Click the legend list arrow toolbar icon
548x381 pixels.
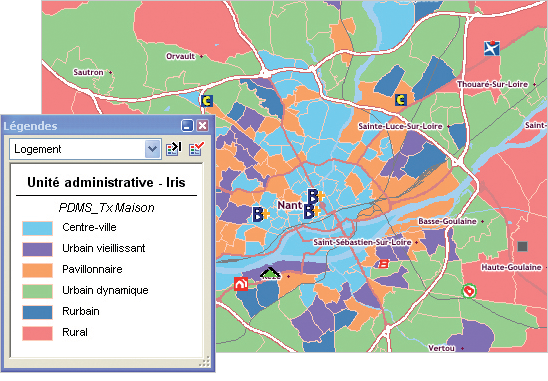pyautogui.click(x=174, y=149)
